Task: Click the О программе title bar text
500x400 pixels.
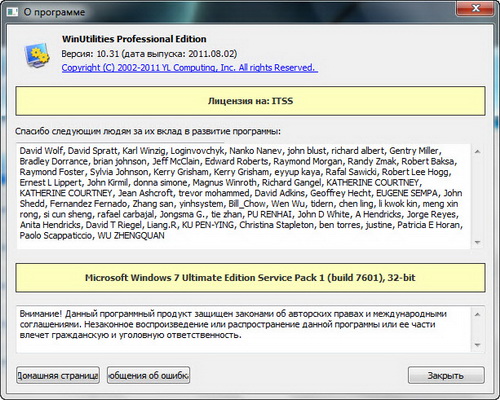Action: click(54, 12)
